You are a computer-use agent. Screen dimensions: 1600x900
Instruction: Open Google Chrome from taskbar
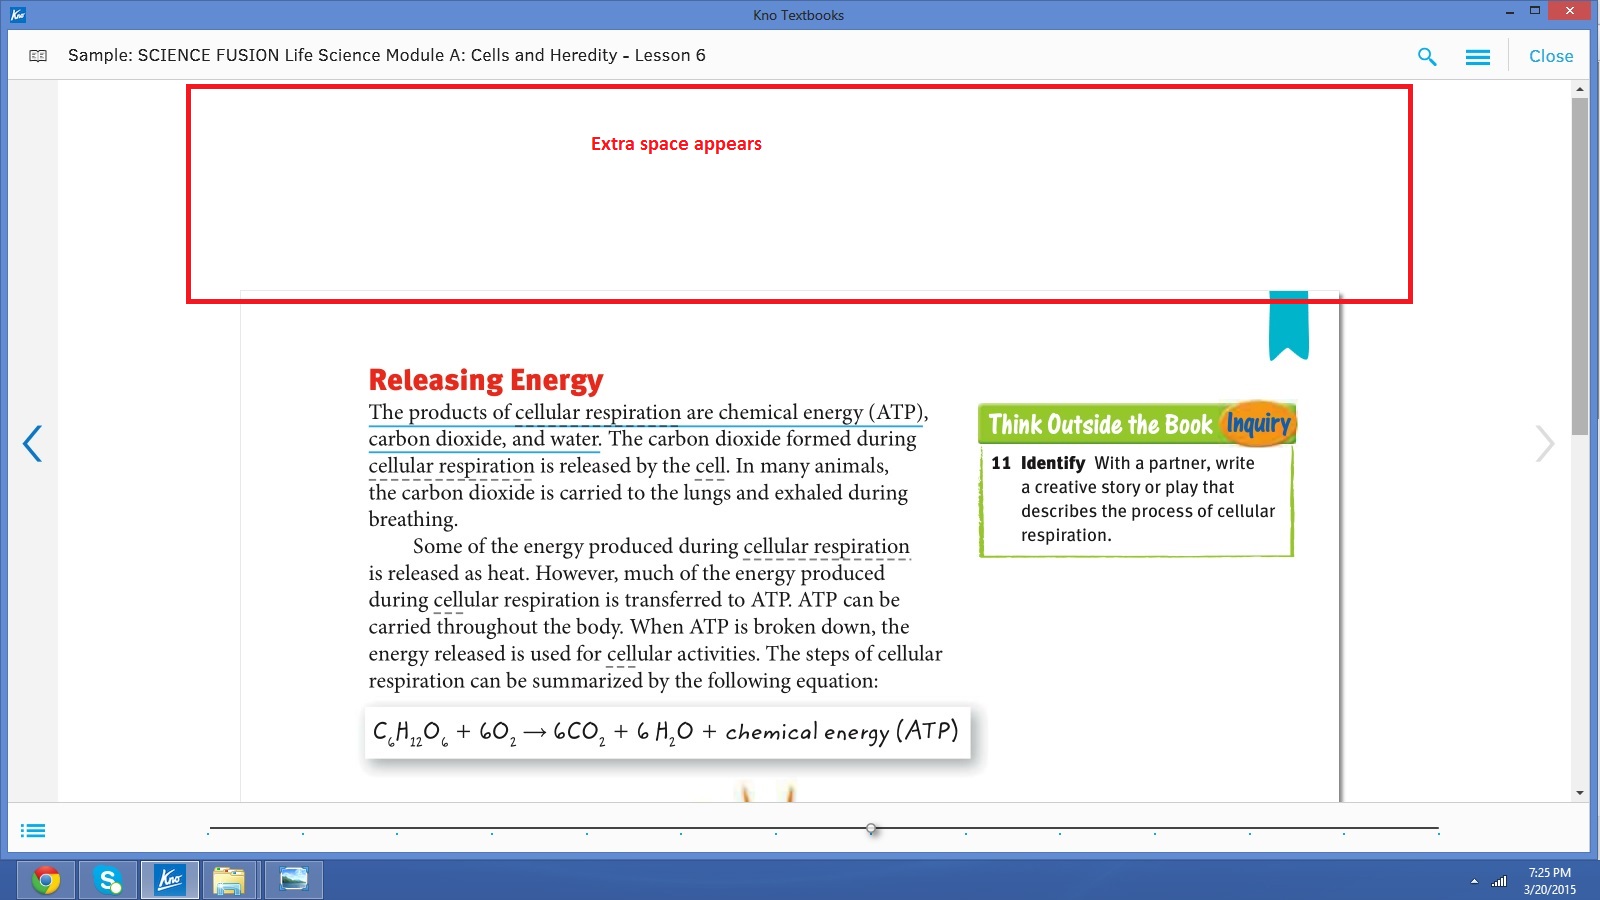coord(45,880)
